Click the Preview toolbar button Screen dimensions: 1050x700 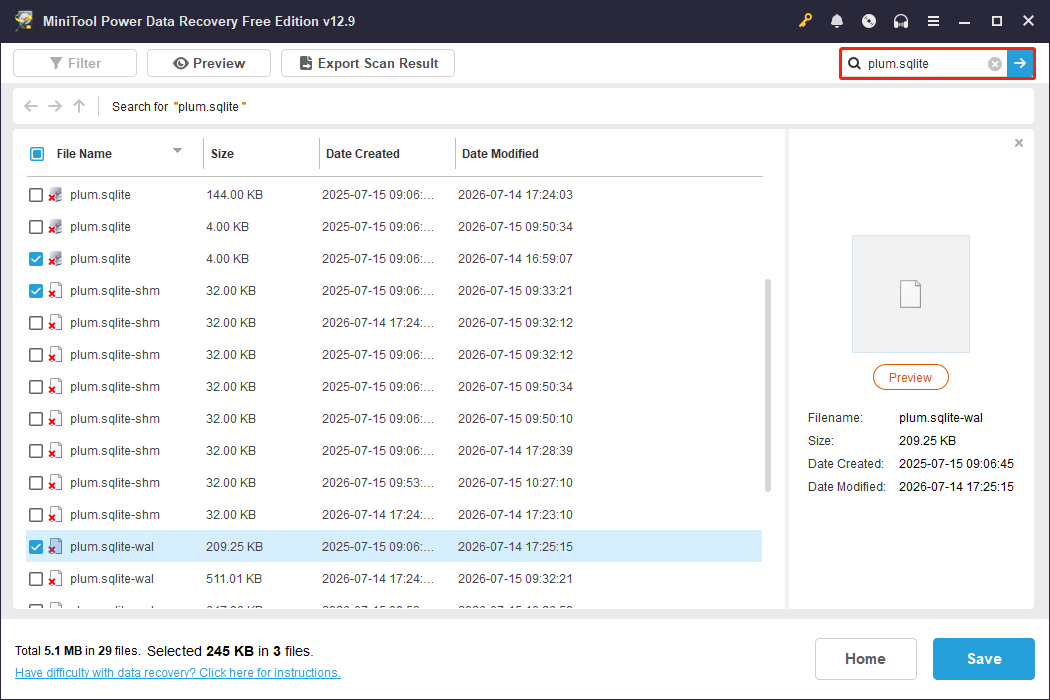(209, 63)
